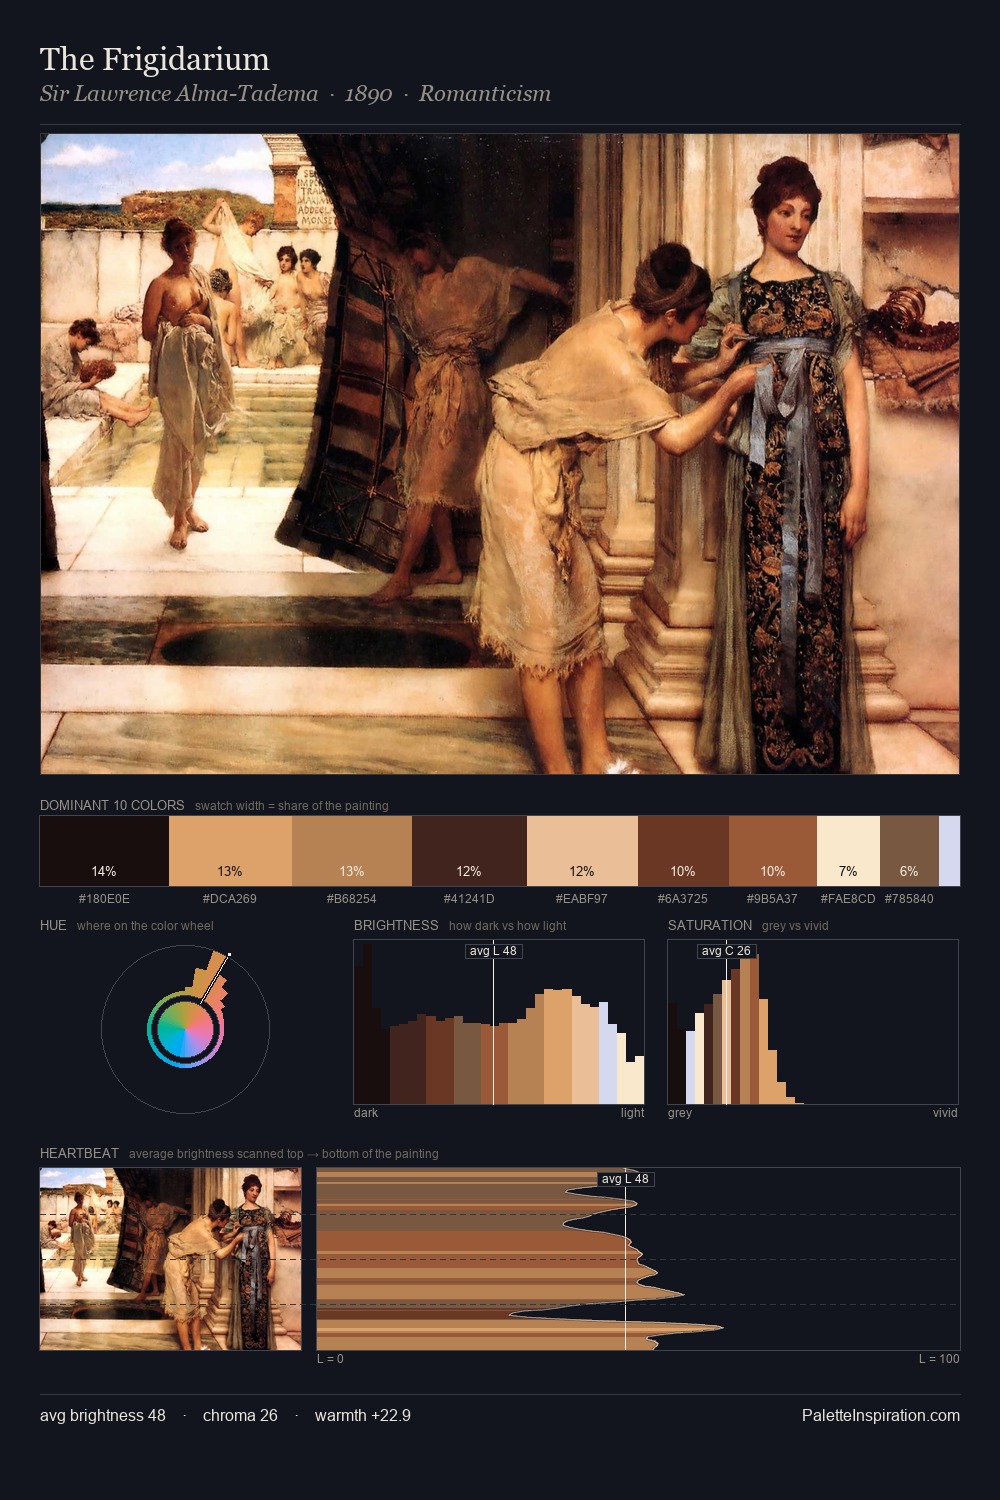Click the 'L = 0' axis label
Image resolution: width=1000 pixels, height=1500 pixels.
330,1359
